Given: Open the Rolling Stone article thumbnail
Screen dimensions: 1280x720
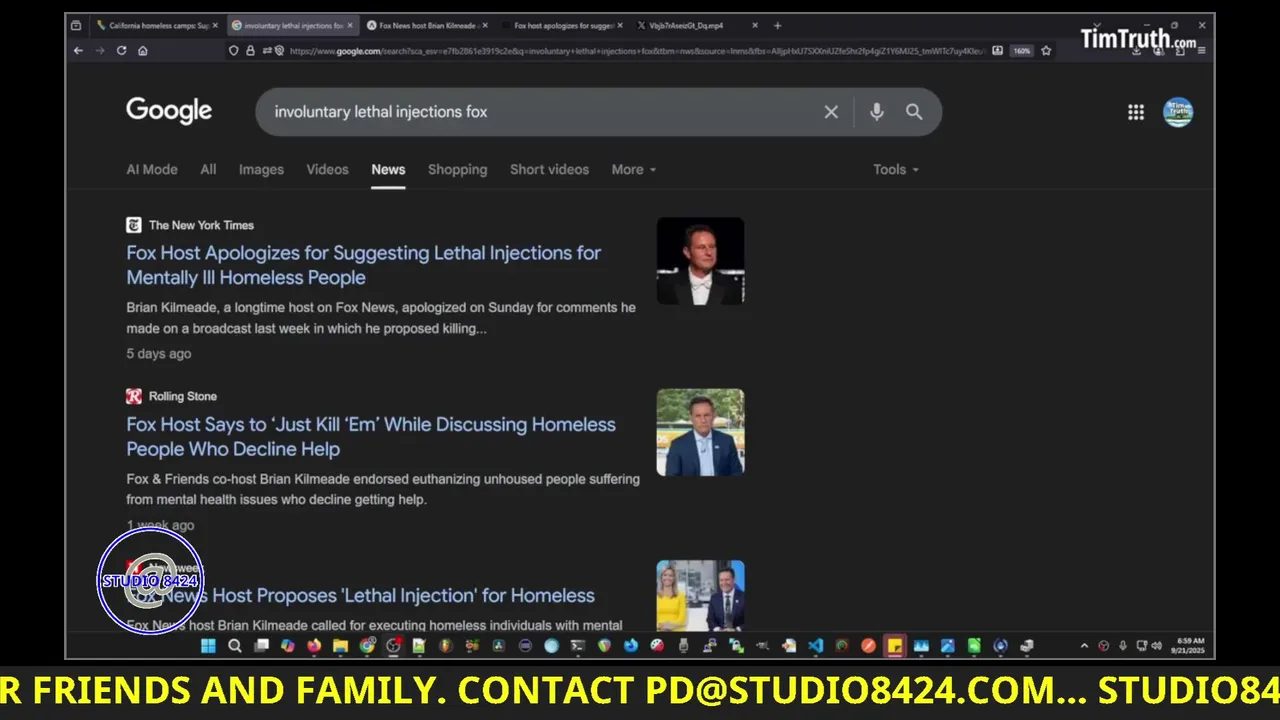Looking at the screenshot, I should tap(700, 432).
